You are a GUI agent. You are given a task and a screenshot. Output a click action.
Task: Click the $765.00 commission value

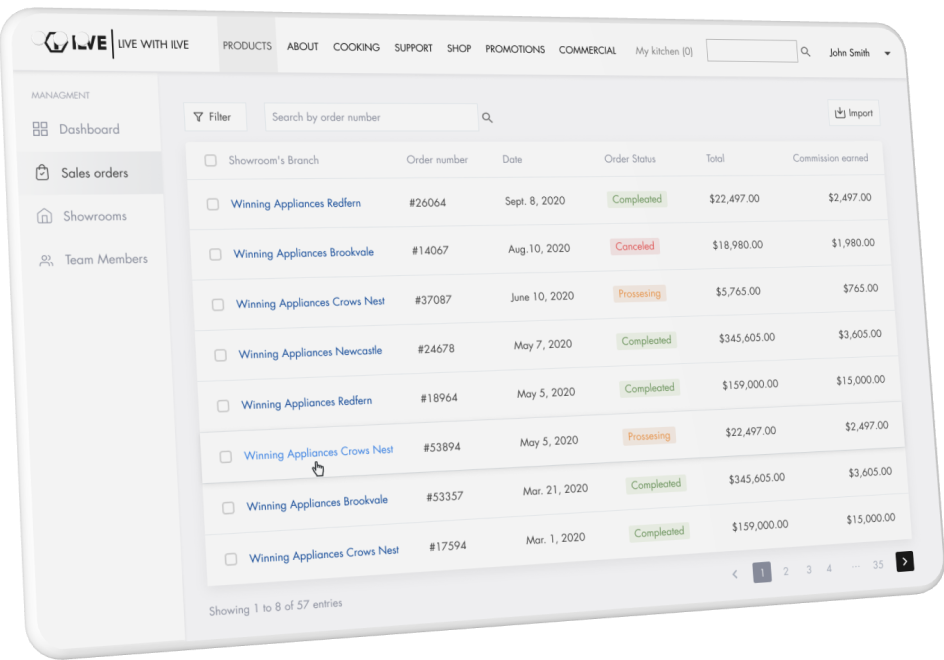860,288
